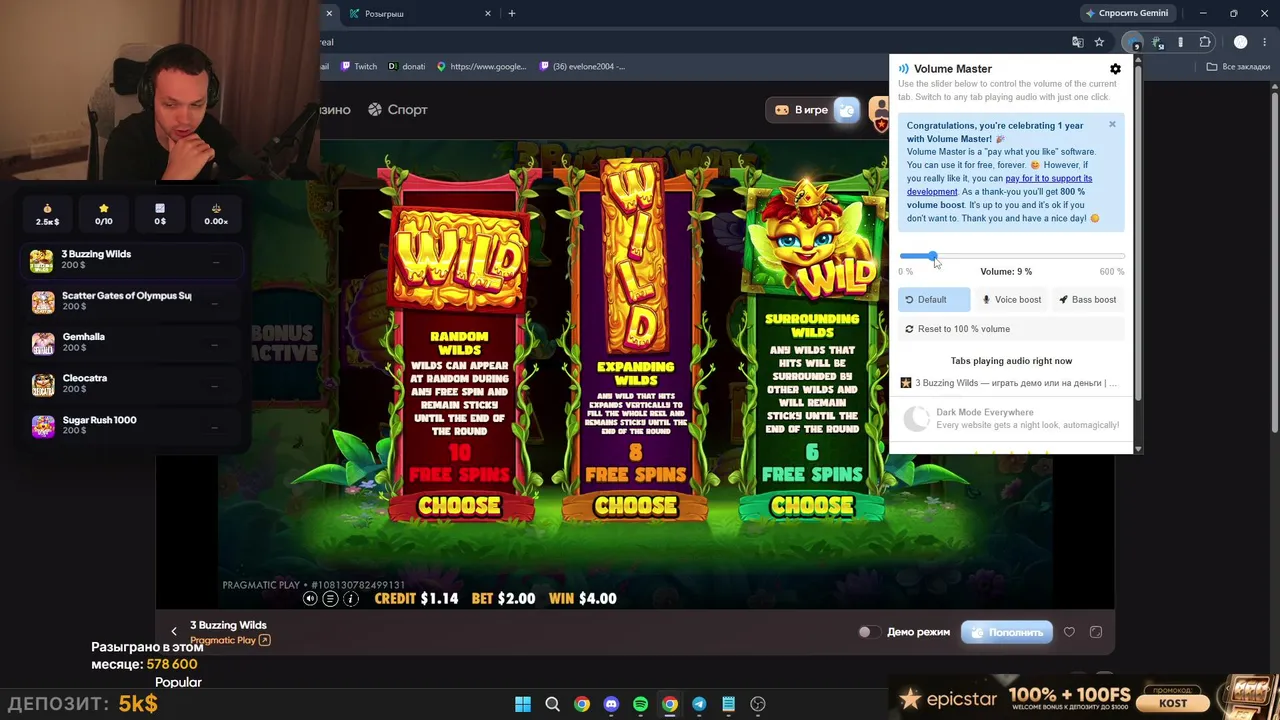Open Telegram from the taskbar
Image resolution: width=1280 pixels, height=720 pixels.
point(699,704)
